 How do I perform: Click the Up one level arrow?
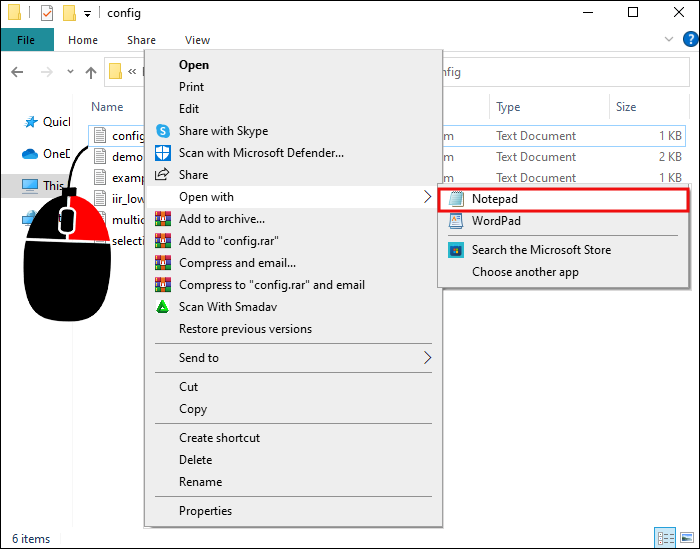tap(91, 72)
